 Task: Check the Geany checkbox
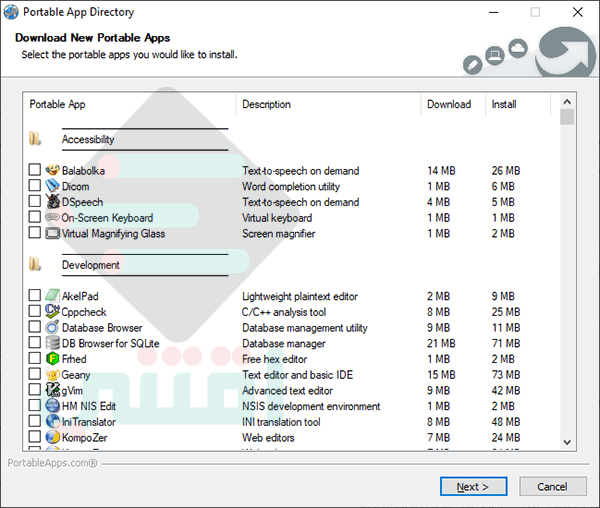click(x=35, y=373)
